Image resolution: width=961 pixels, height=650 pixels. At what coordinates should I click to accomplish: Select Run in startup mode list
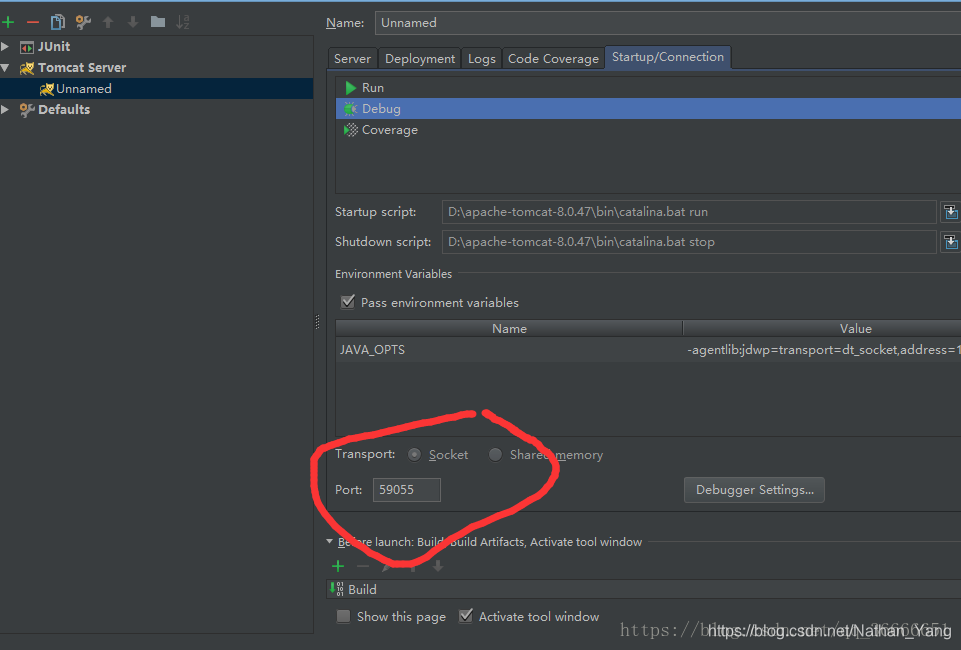click(648, 88)
